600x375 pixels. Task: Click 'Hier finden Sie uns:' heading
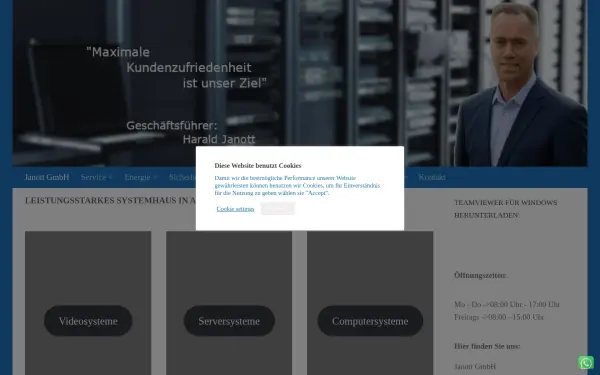[487, 346]
